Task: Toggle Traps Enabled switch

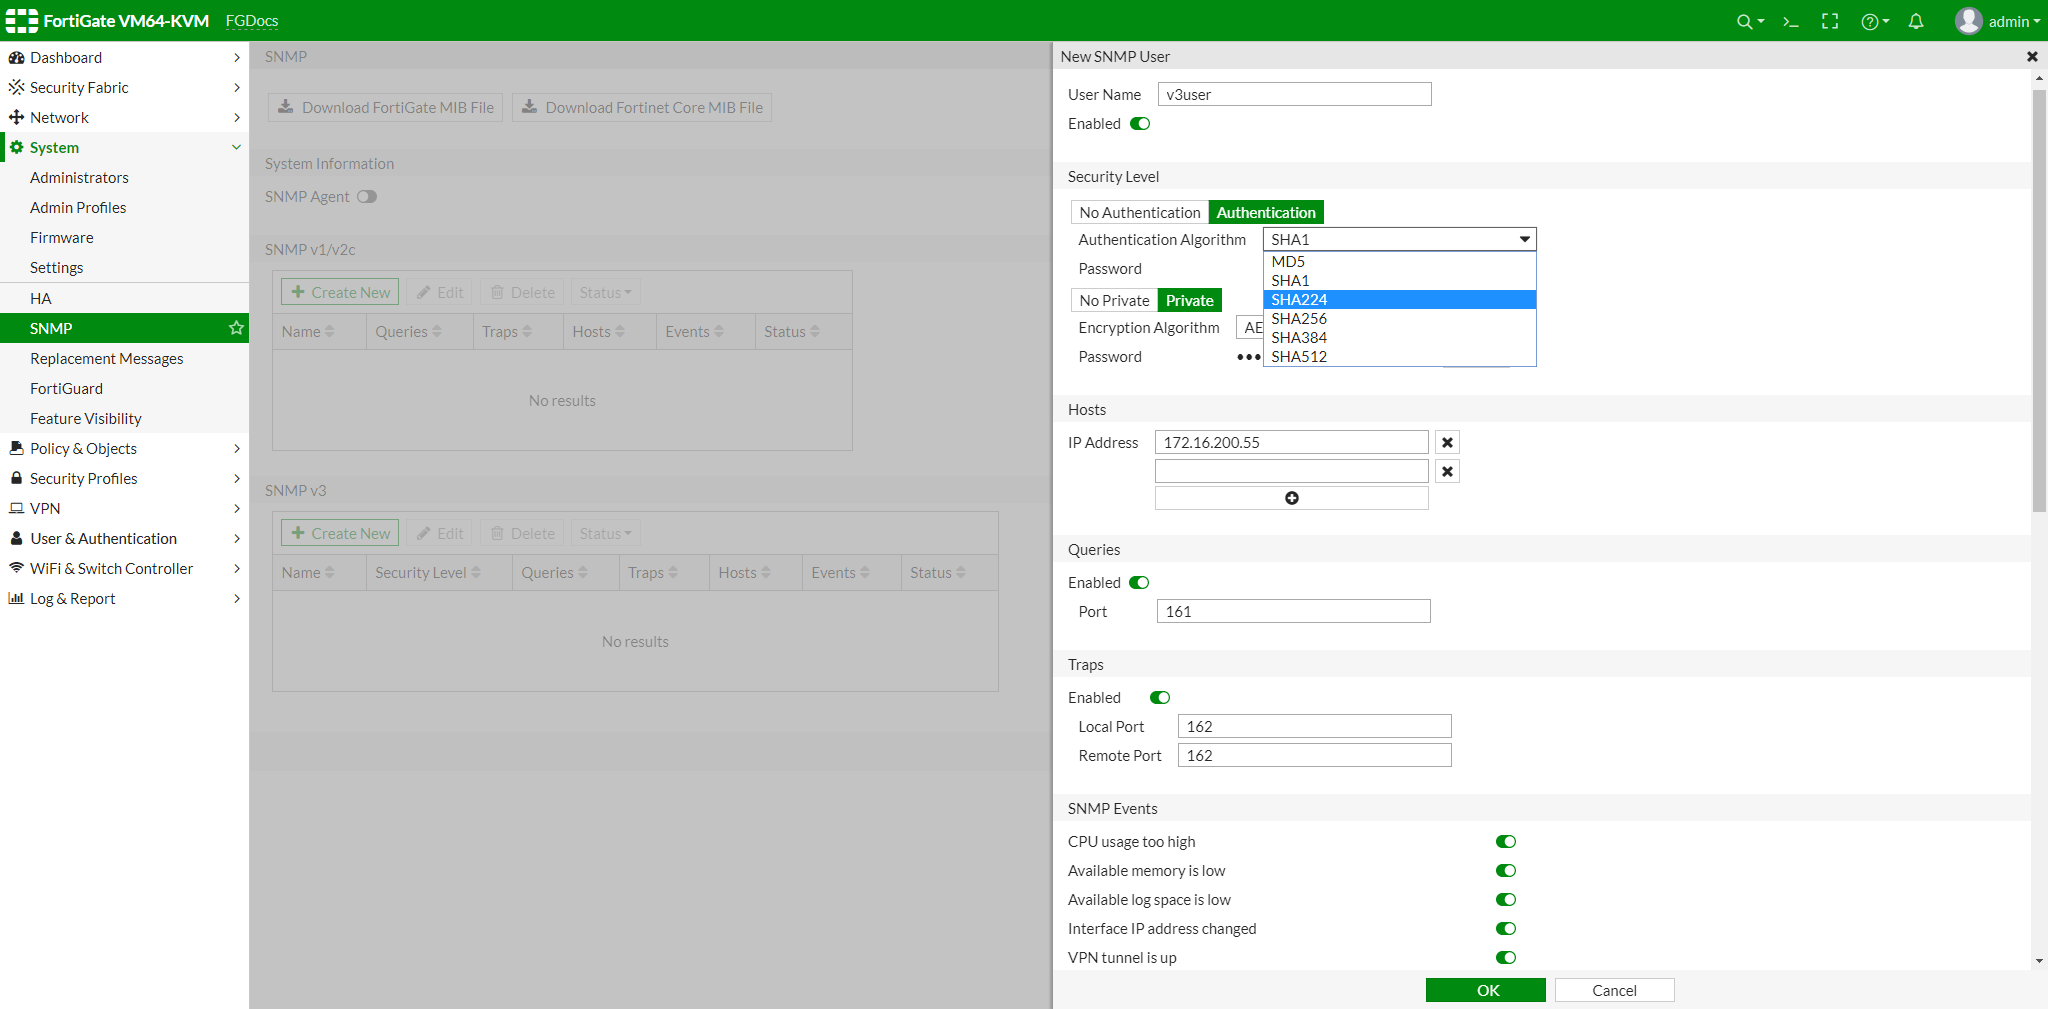Action: pyautogui.click(x=1160, y=698)
